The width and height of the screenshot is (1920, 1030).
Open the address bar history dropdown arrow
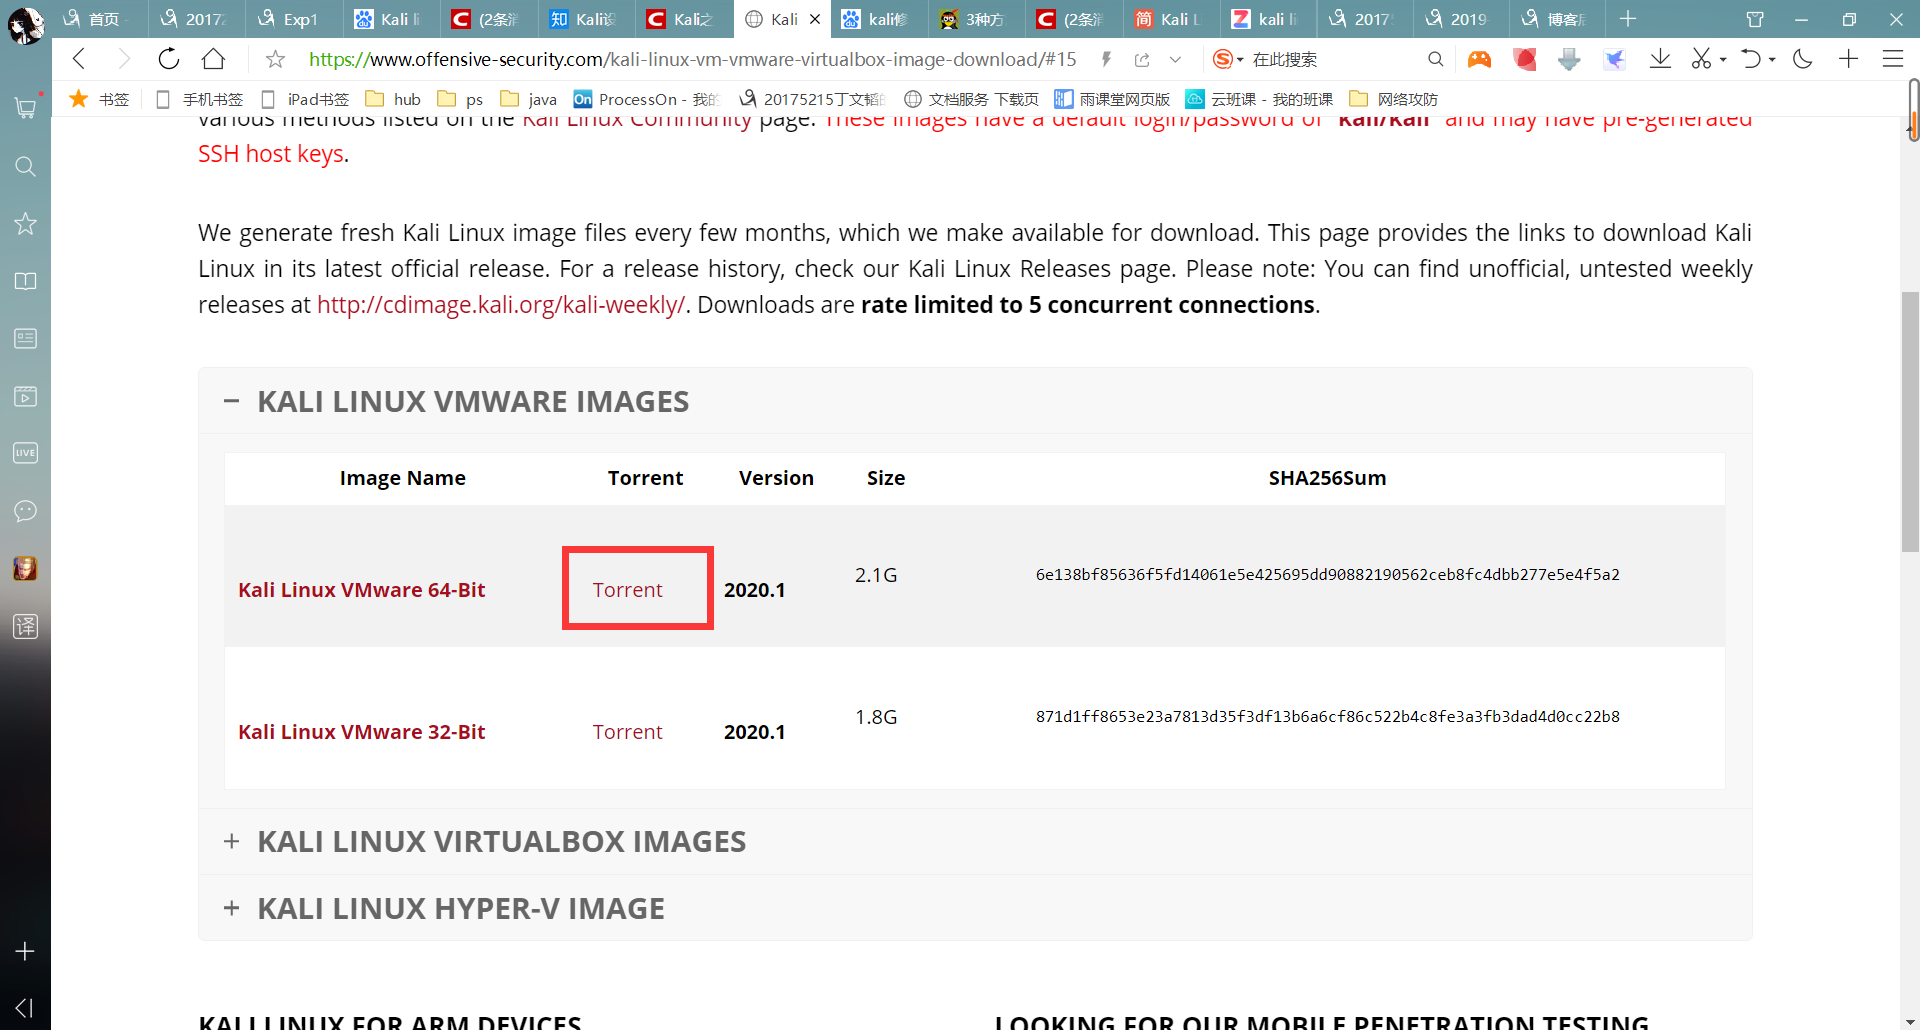(1175, 60)
